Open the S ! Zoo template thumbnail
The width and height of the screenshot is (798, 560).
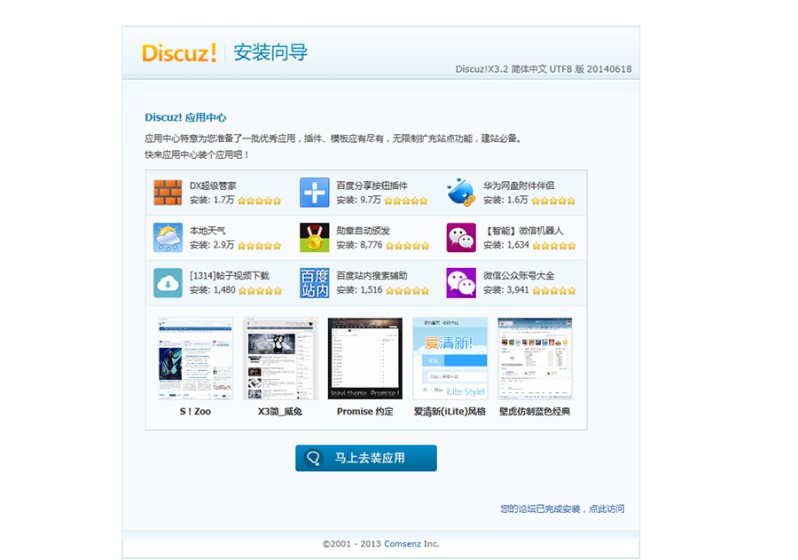pos(195,358)
